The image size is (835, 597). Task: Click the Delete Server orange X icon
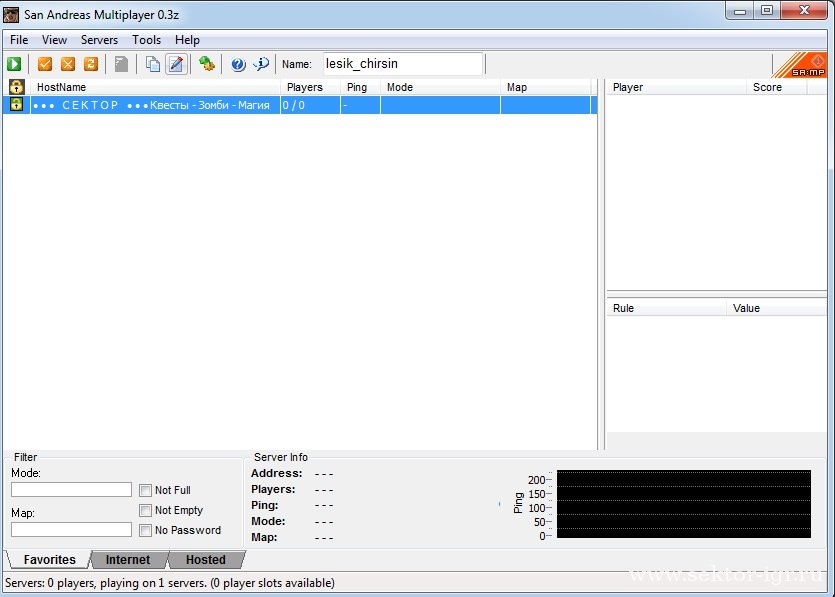click(x=68, y=64)
